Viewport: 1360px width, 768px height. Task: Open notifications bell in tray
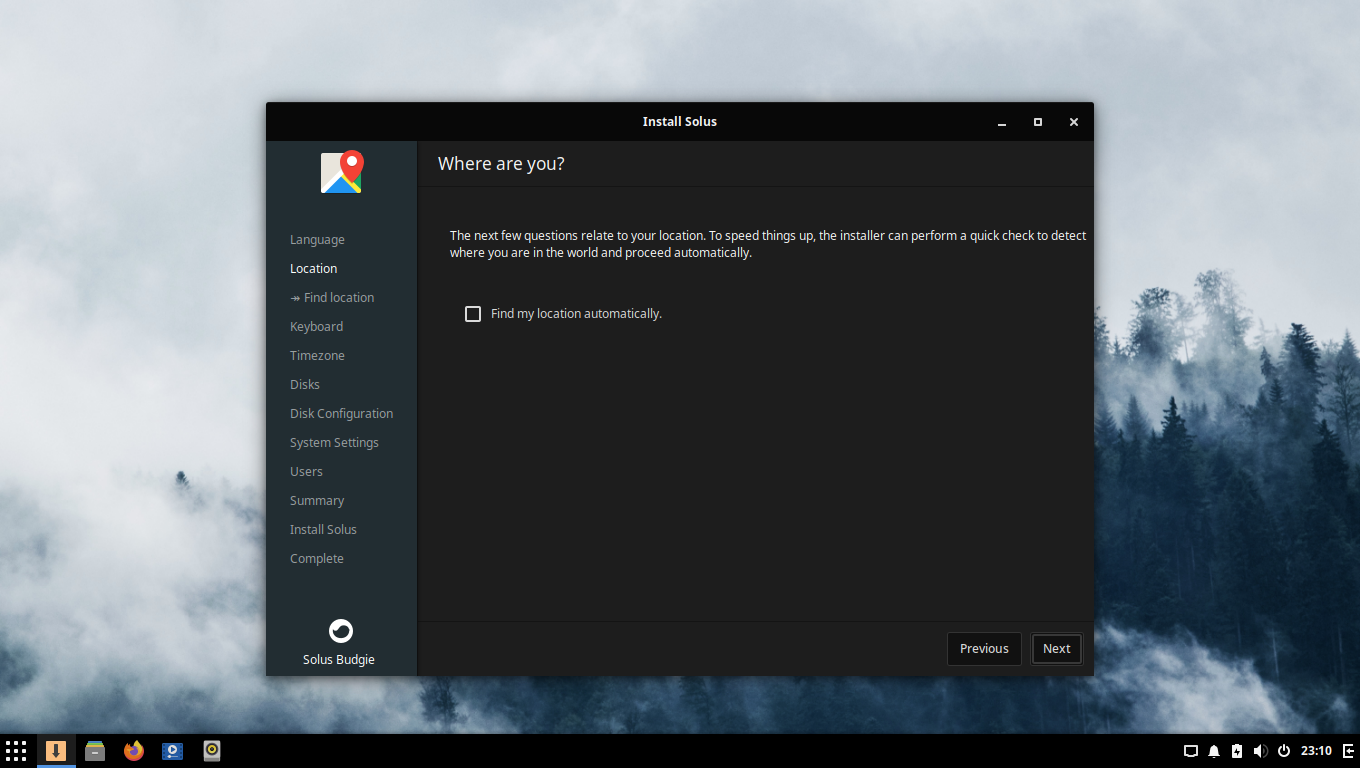click(1214, 751)
